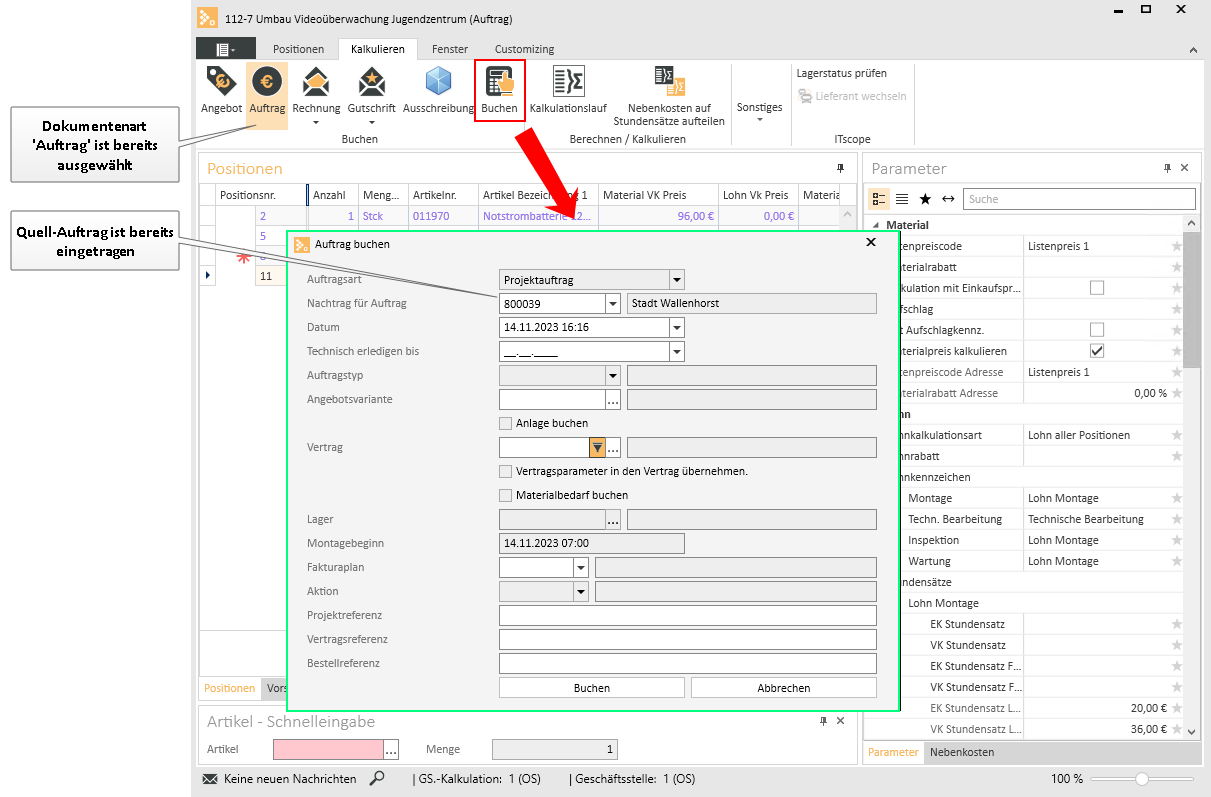Pin the Artikel - Schnelleingabe panel
This screenshot has height=797, width=1211.
pyautogui.click(x=823, y=721)
